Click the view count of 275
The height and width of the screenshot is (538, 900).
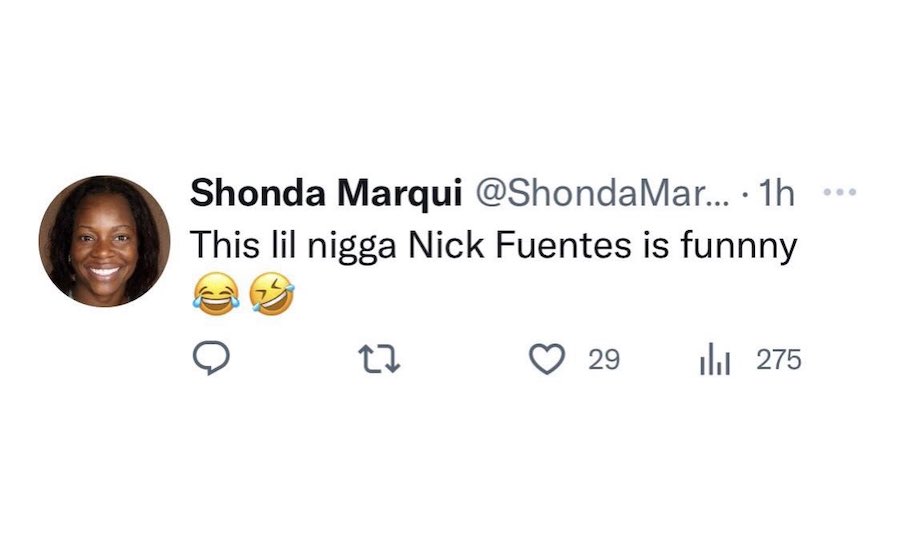coord(779,360)
